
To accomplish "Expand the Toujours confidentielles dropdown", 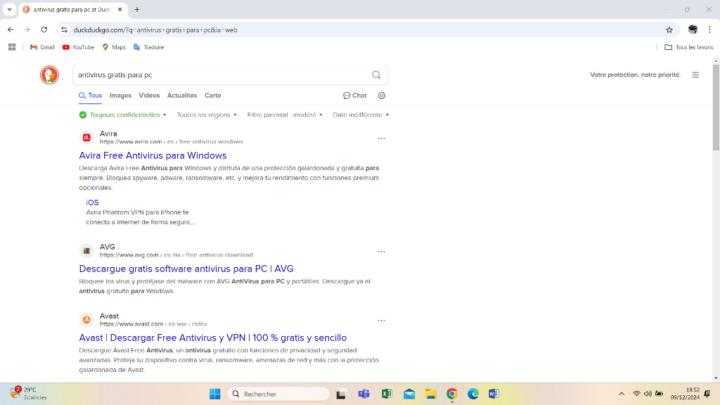I will pos(123,115).
